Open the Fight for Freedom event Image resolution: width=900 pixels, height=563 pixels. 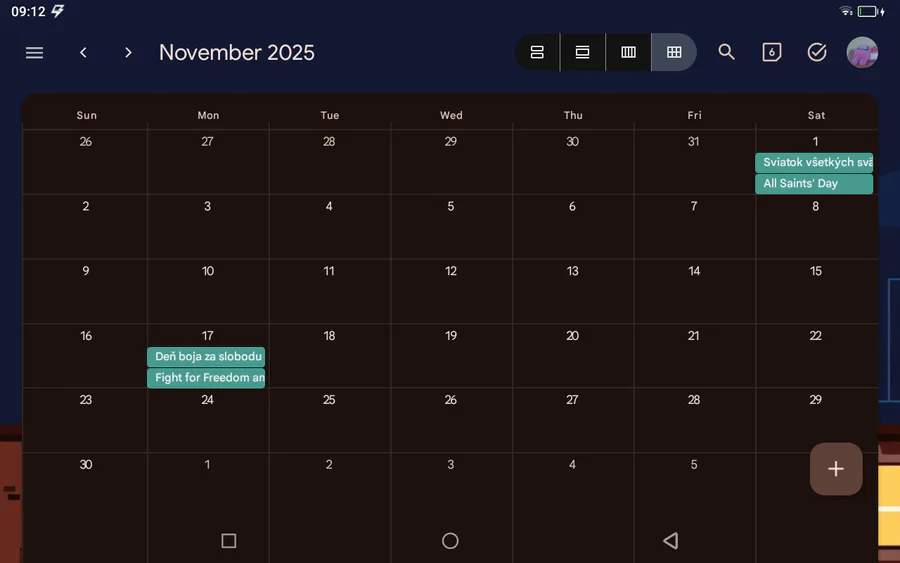pyautogui.click(x=206, y=378)
